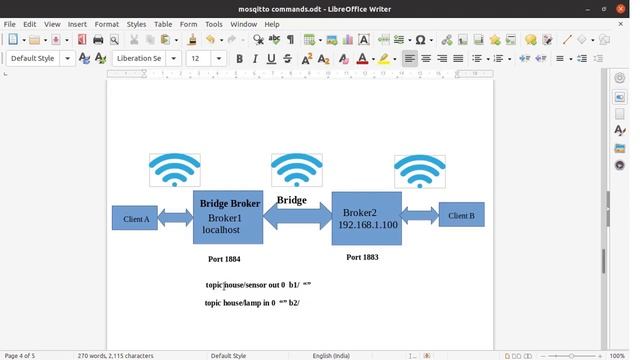Click the Insert Line tool
Image resolution: width=640 pixels, height=360 pixels.
[567, 40]
